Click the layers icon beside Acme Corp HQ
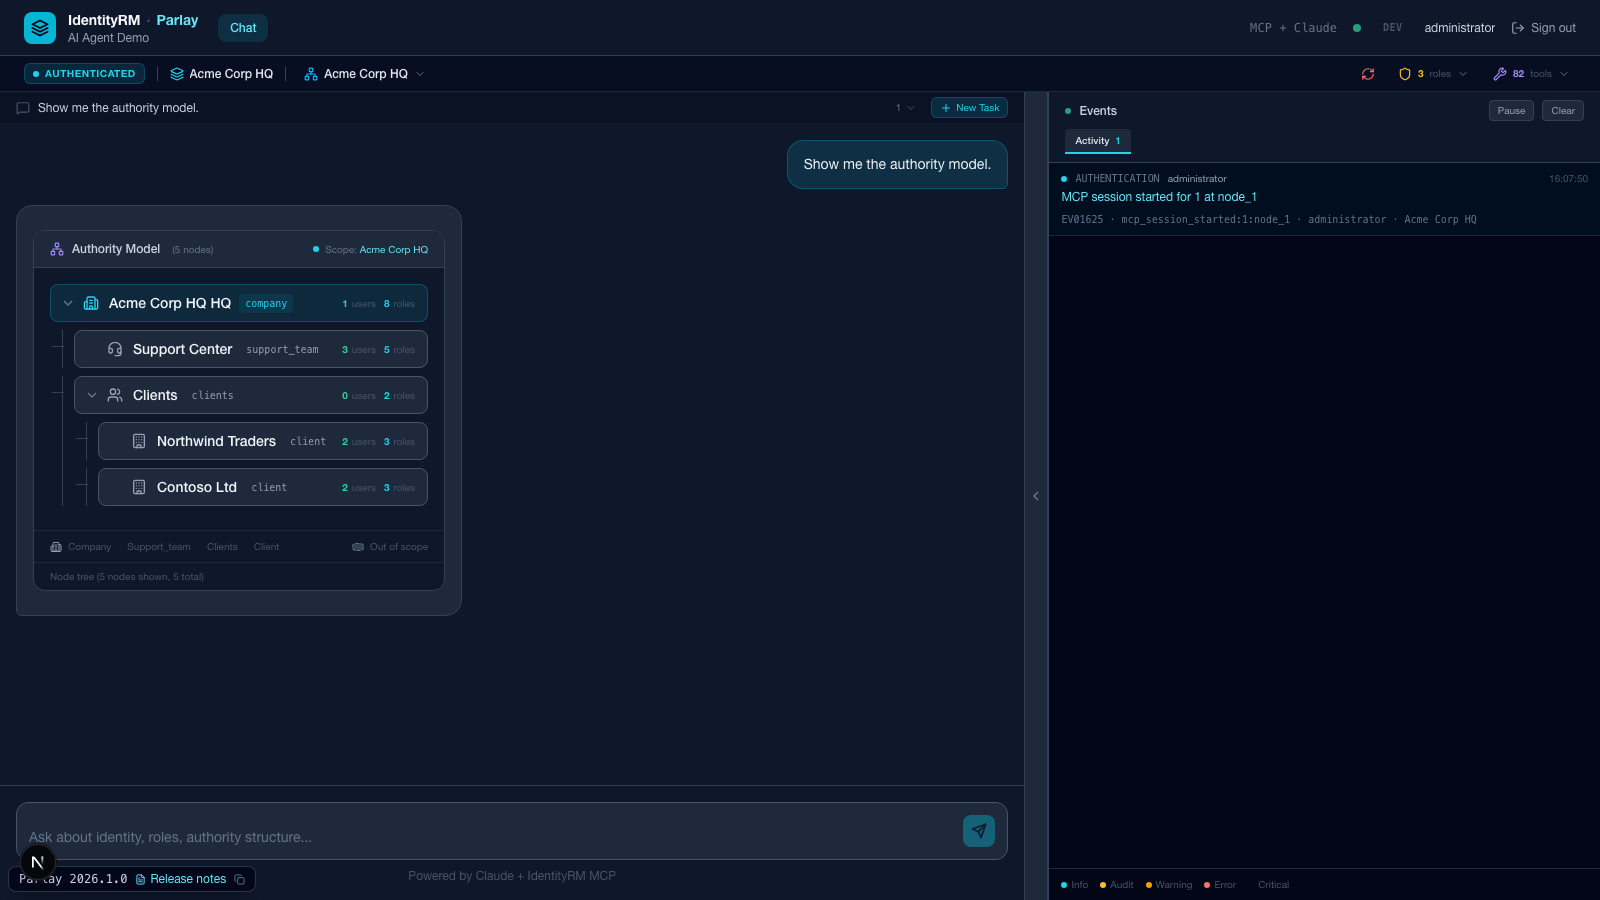The height and width of the screenshot is (900, 1600). click(177, 74)
